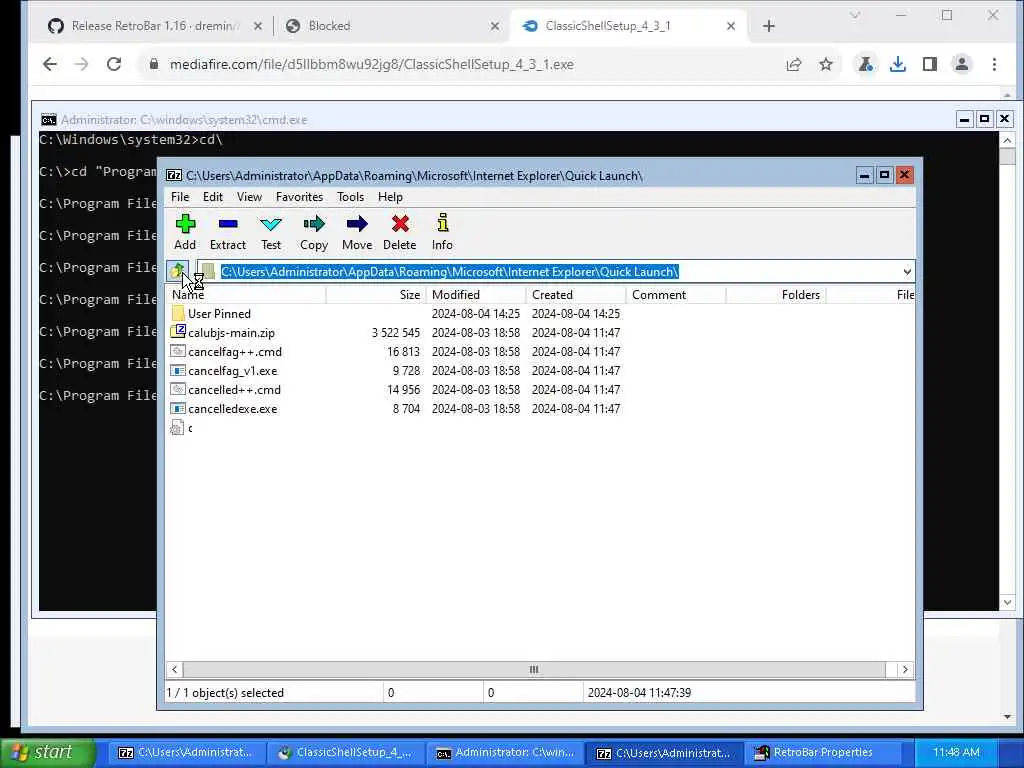Screen dimensions: 1024x768
Task: Sort by the Size column header
Action: pyautogui.click(x=376, y=295)
